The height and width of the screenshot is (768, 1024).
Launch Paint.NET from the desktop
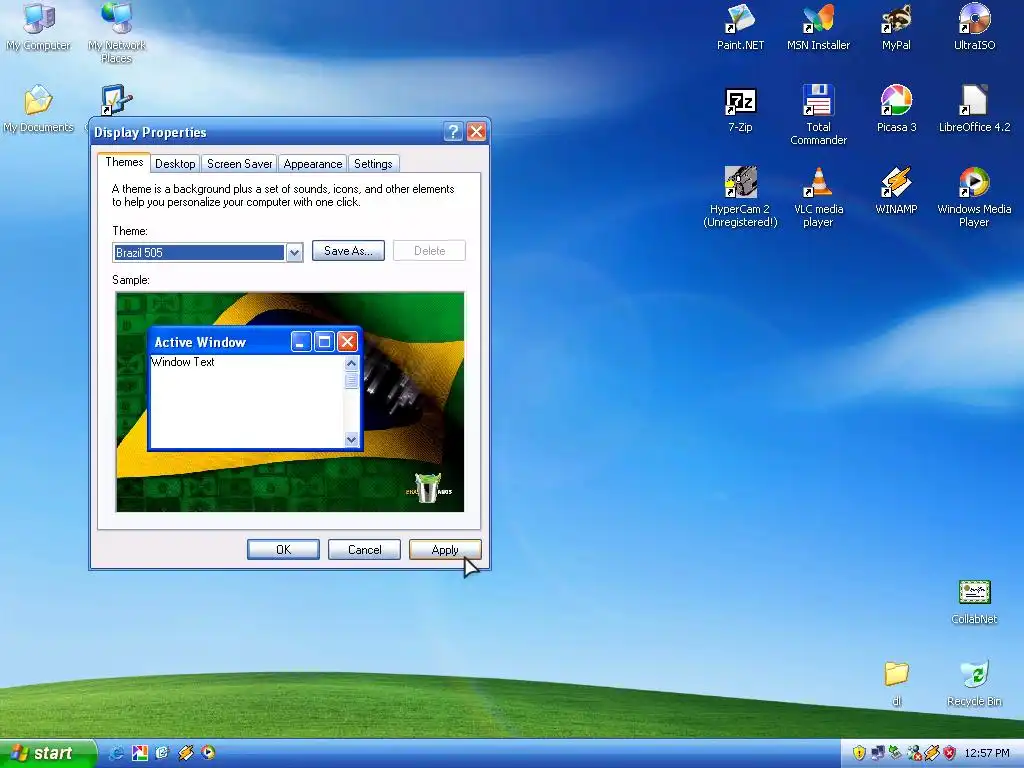click(740, 27)
